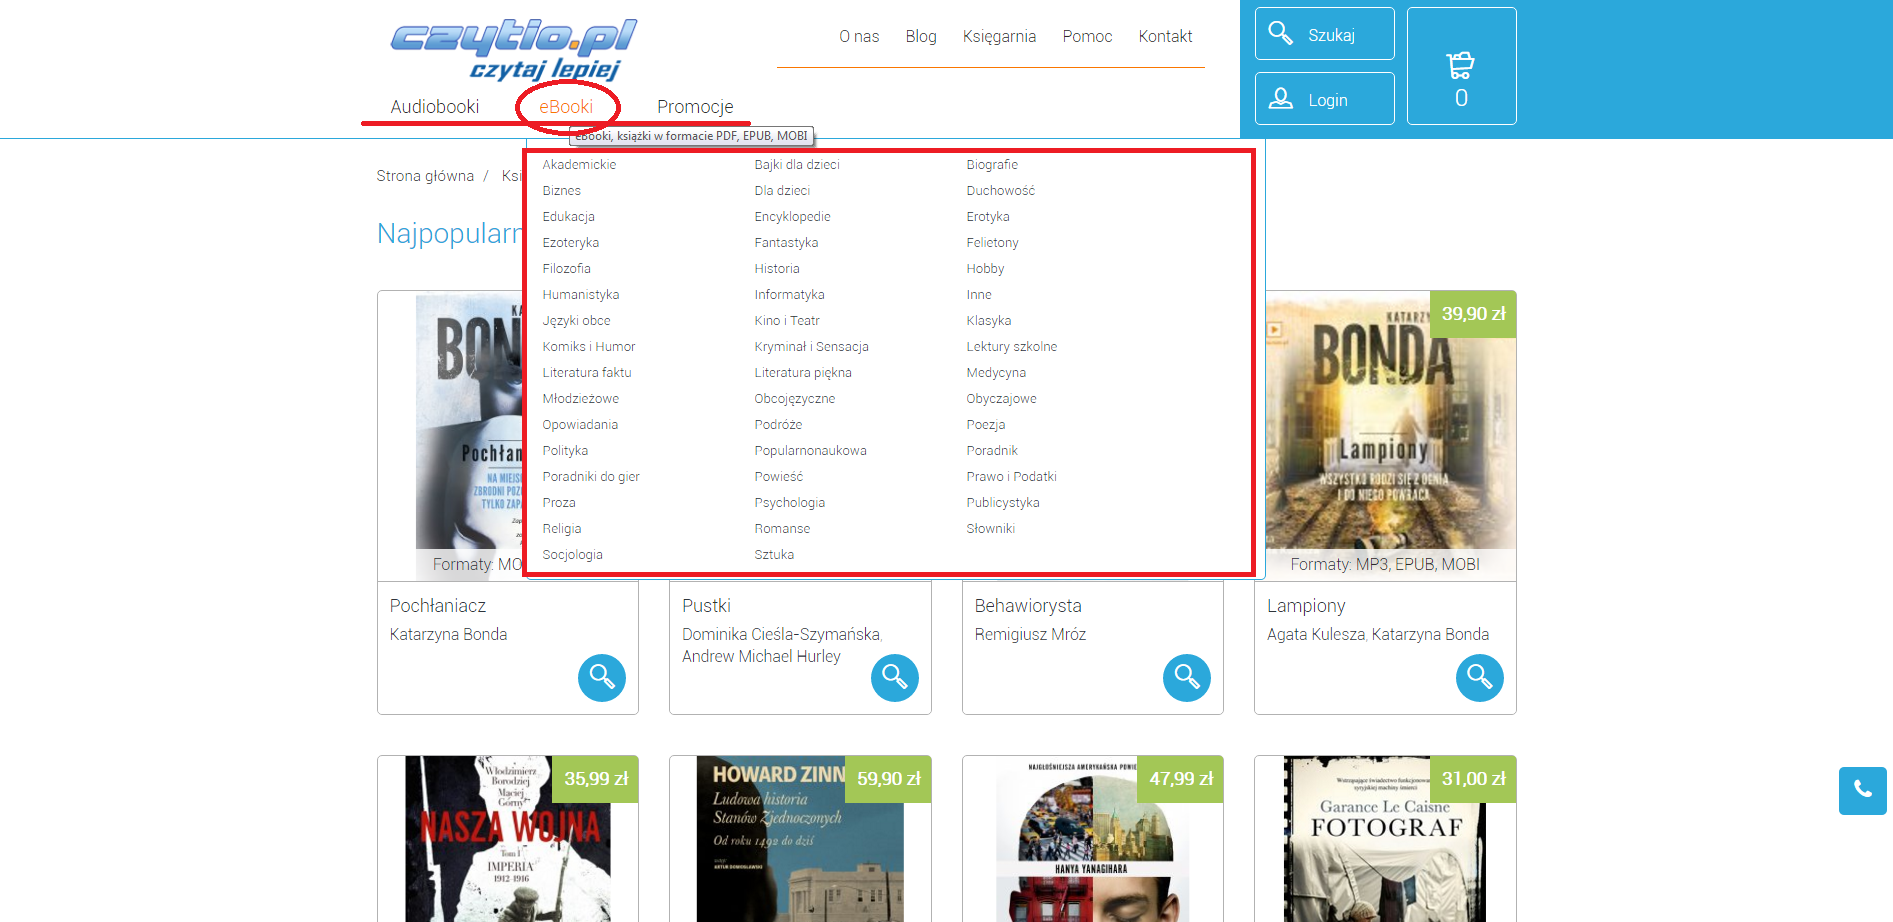Open the Kontakt link
The image size is (1893, 922).
click(x=1165, y=37)
